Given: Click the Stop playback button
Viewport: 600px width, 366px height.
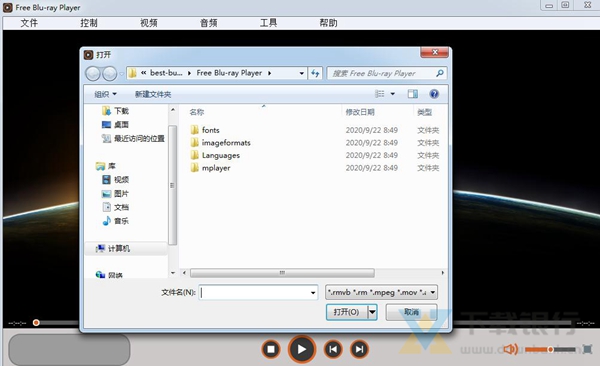Looking at the screenshot, I should (x=271, y=349).
